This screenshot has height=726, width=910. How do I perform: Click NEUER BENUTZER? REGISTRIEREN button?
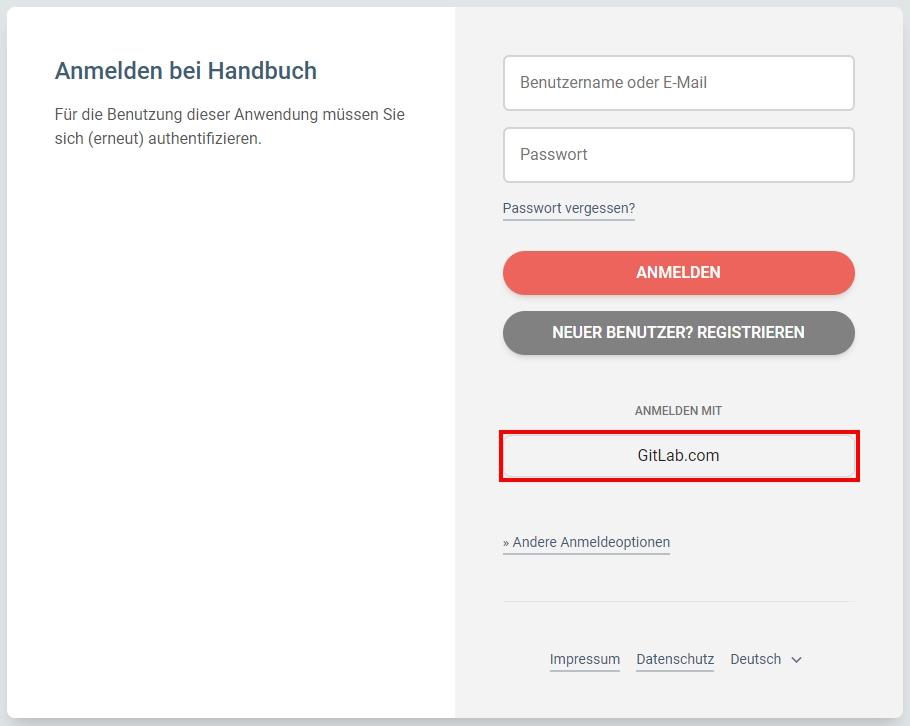tap(678, 333)
